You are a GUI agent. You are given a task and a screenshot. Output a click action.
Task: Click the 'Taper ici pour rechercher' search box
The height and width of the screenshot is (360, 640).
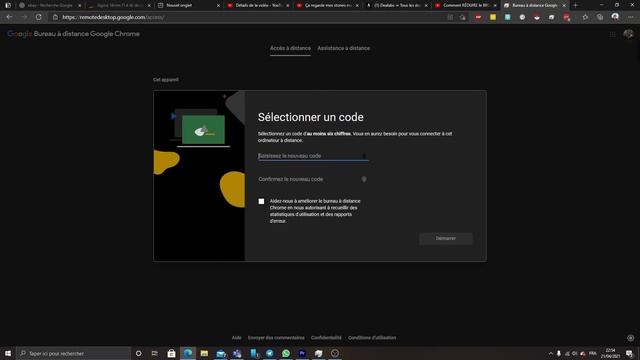point(73,353)
